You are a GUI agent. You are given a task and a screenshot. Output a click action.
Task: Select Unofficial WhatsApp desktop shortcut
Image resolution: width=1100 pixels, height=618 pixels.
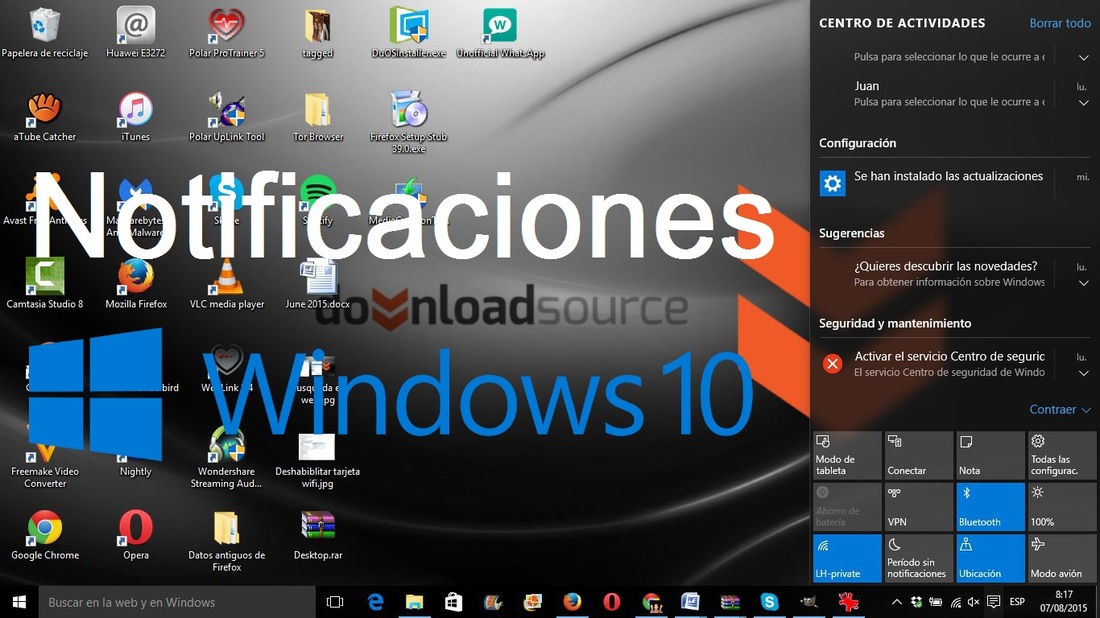pyautogui.click(x=500, y=32)
